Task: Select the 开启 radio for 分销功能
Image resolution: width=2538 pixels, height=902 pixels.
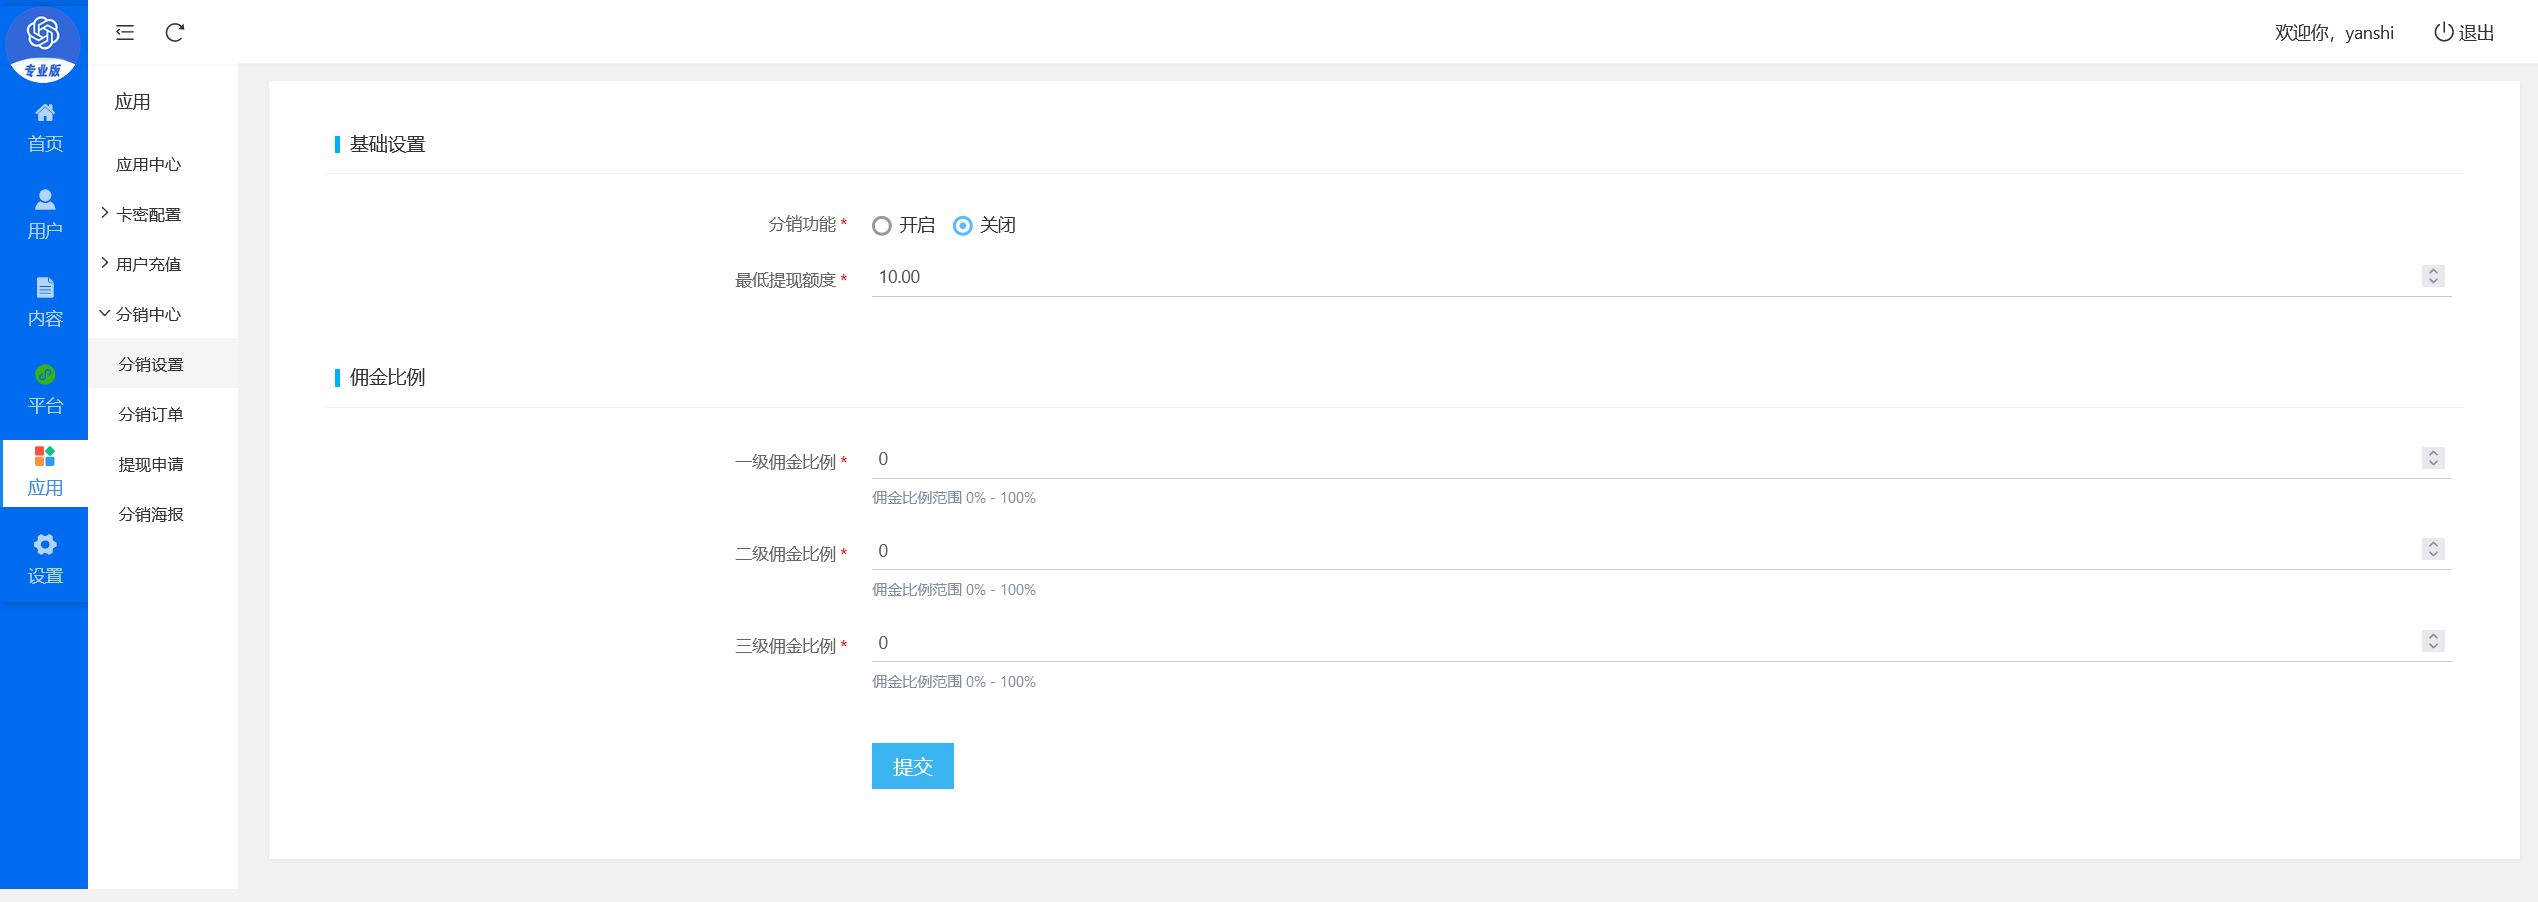Action: pos(882,226)
